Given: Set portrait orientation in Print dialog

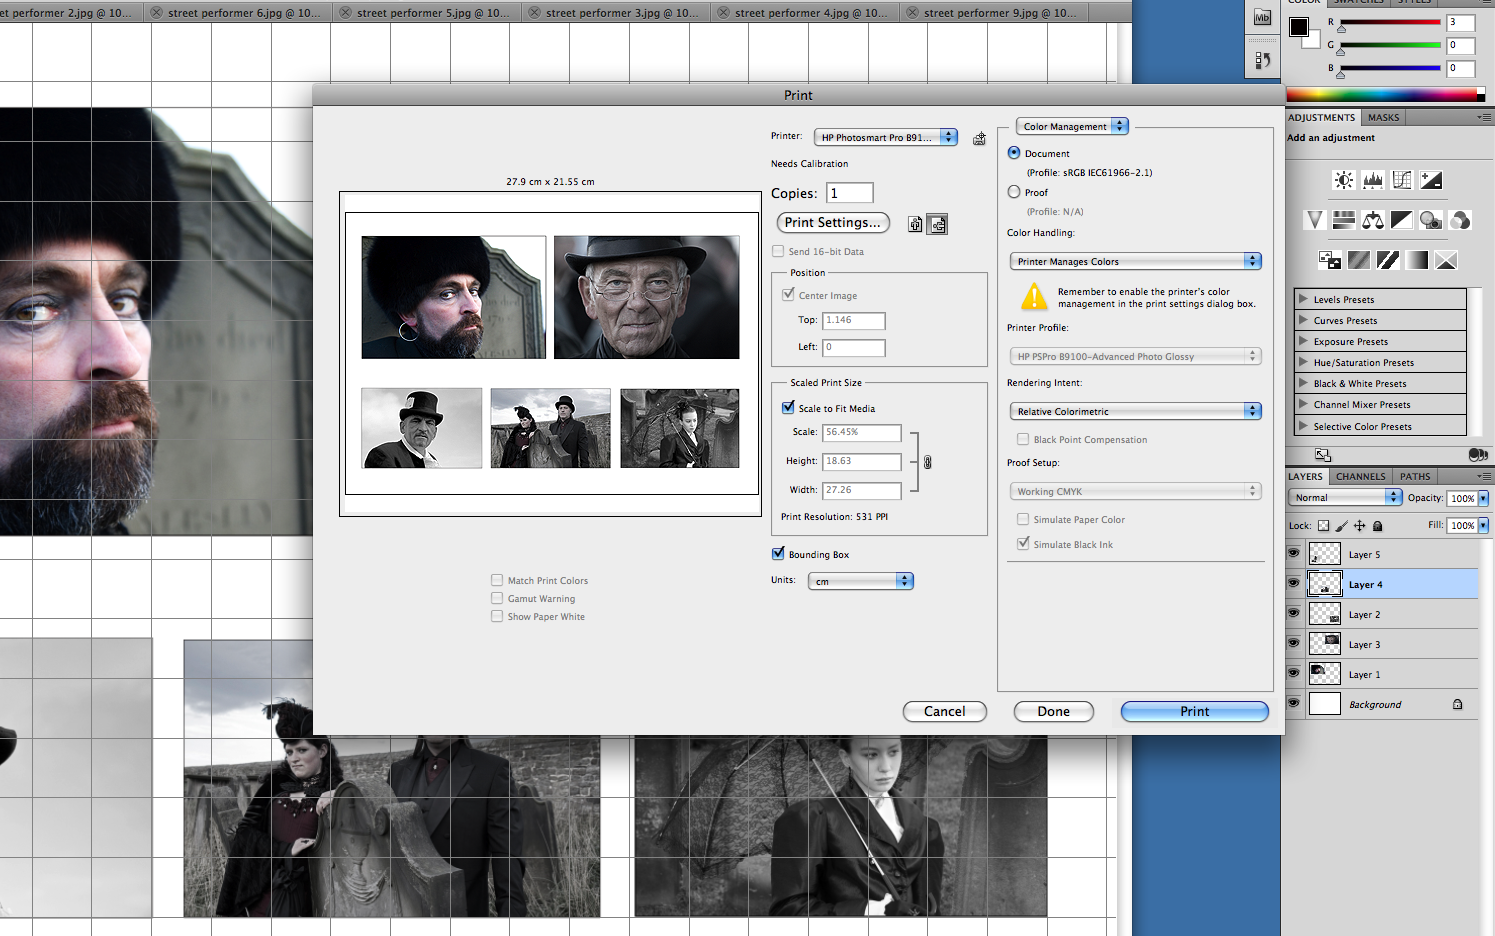Looking at the screenshot, I should pos(915,224).
